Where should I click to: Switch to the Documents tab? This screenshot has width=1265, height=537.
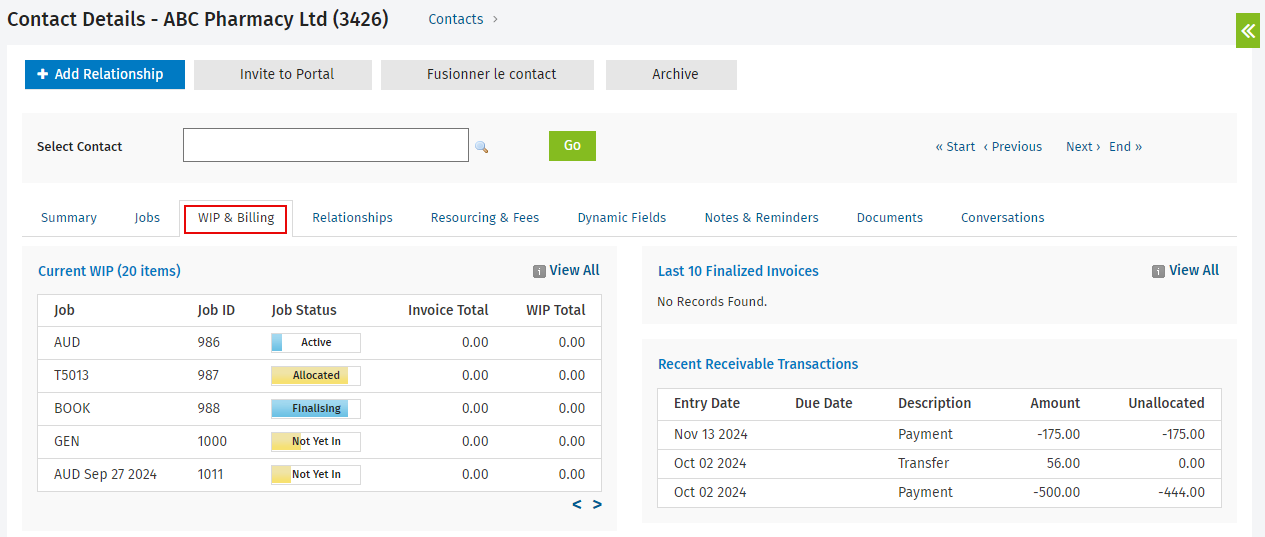[890, 218]
